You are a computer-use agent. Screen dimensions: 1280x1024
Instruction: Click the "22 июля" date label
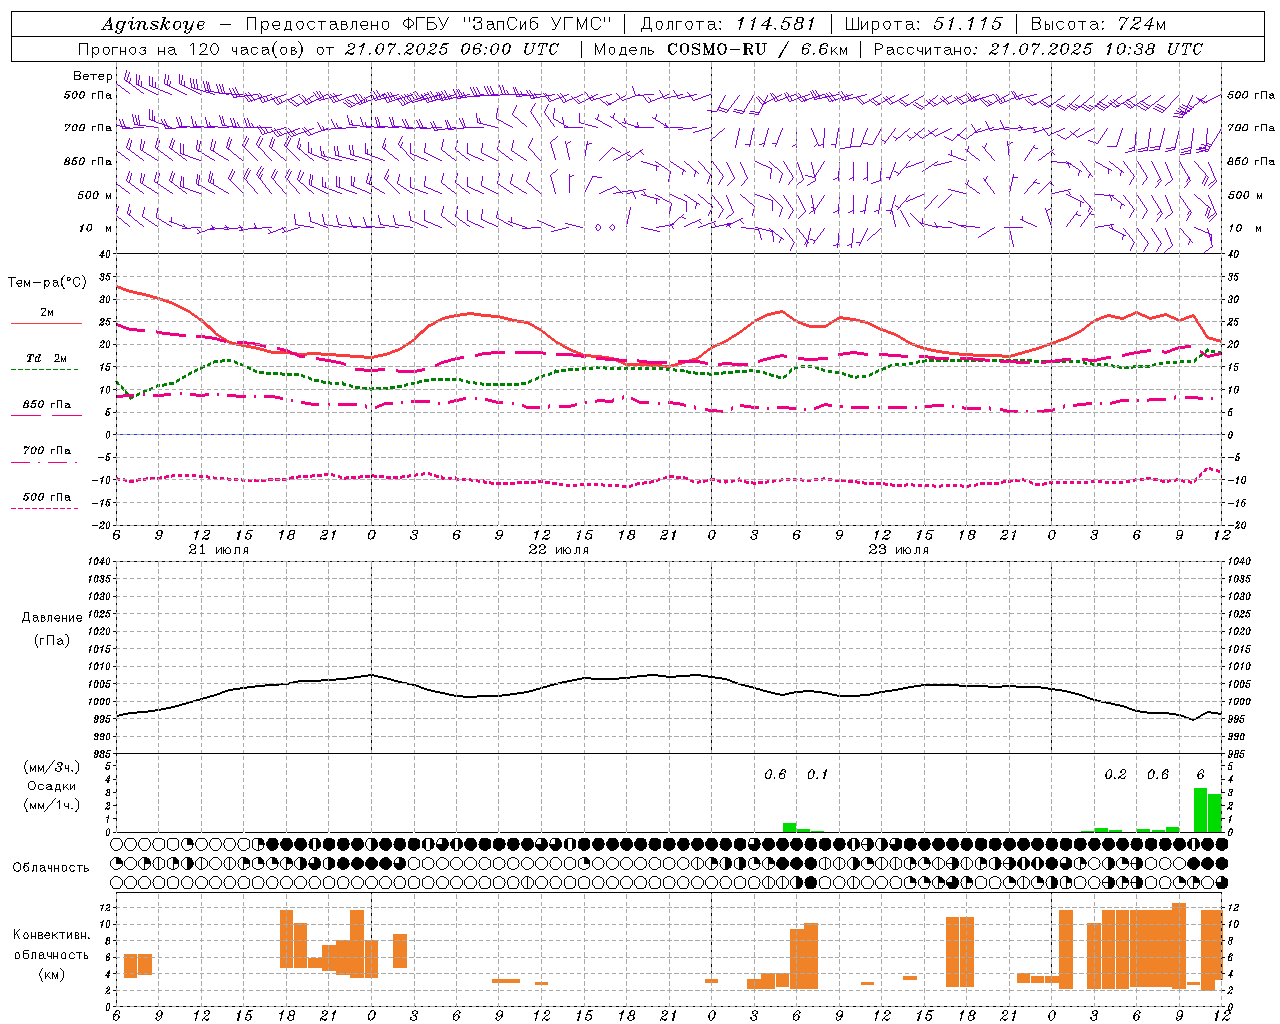(x=559, y=550)
